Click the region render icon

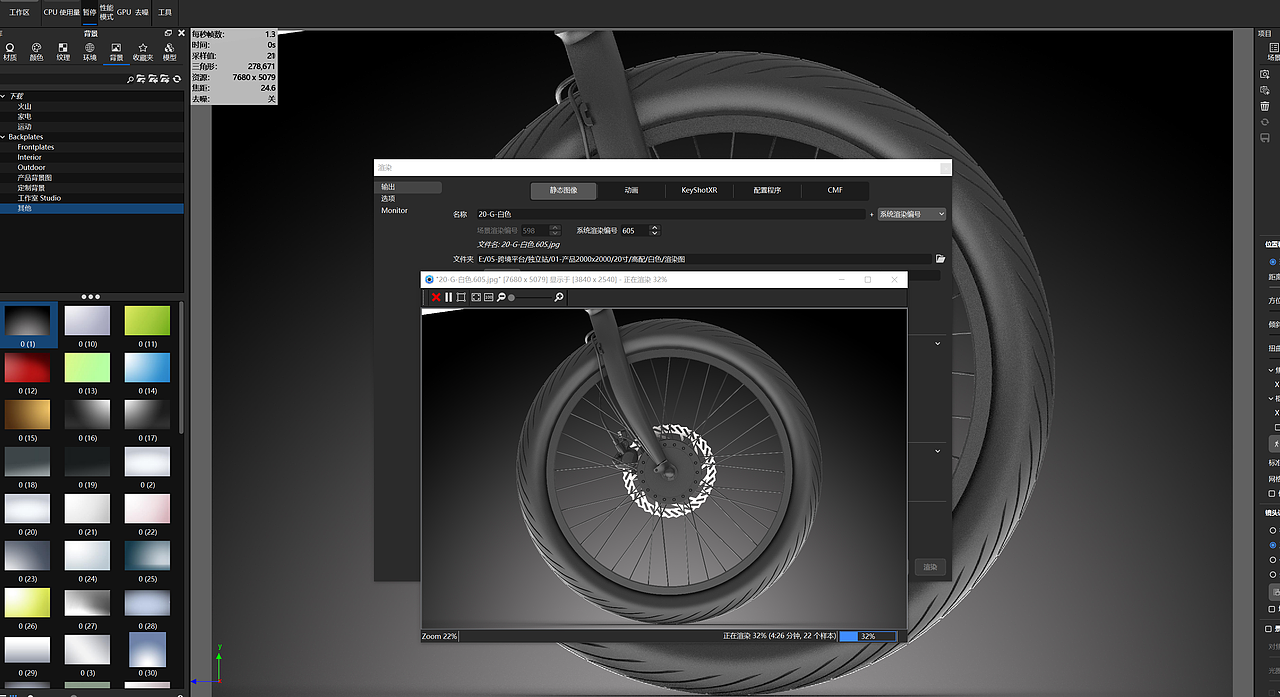(462, 297)
